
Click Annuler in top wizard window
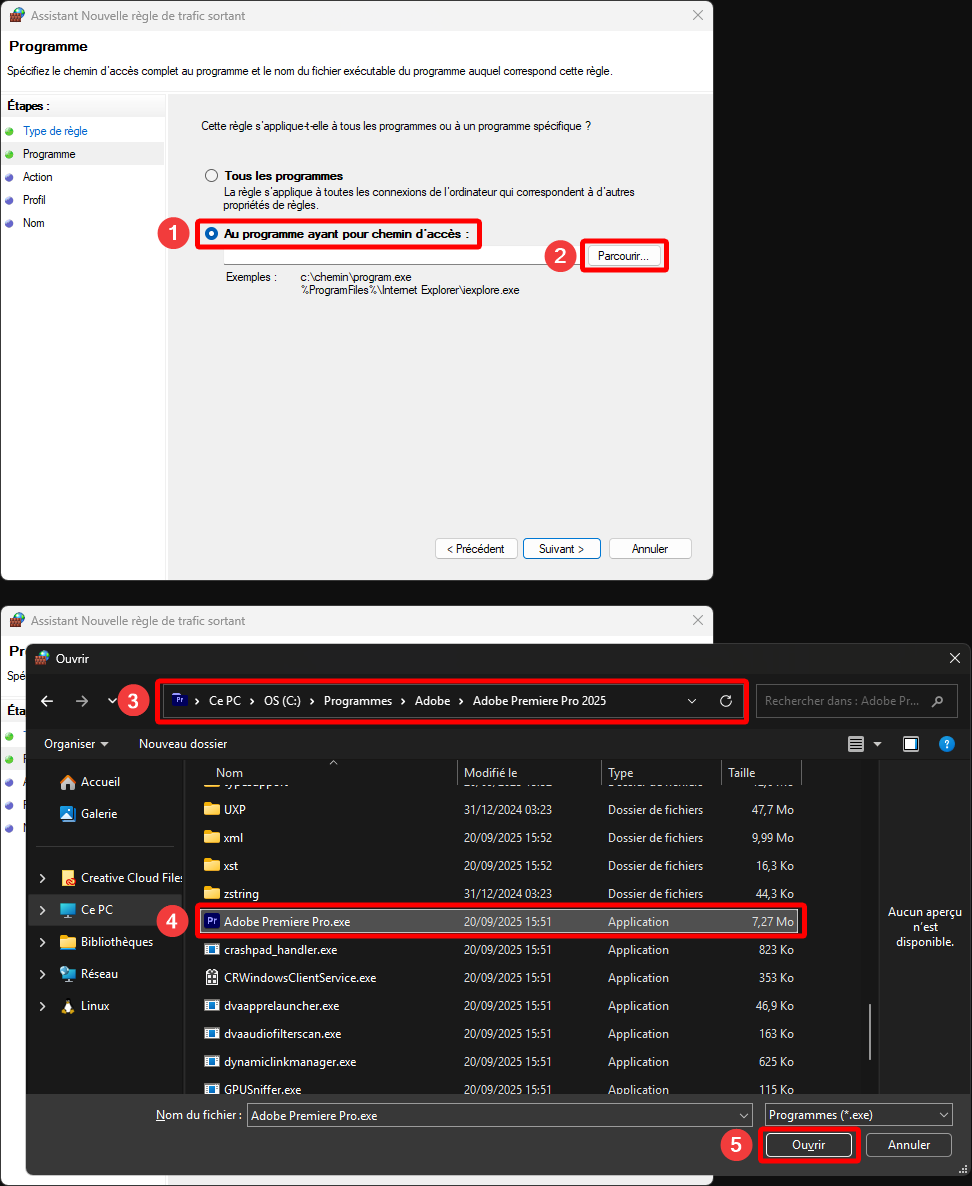(650, 548)
